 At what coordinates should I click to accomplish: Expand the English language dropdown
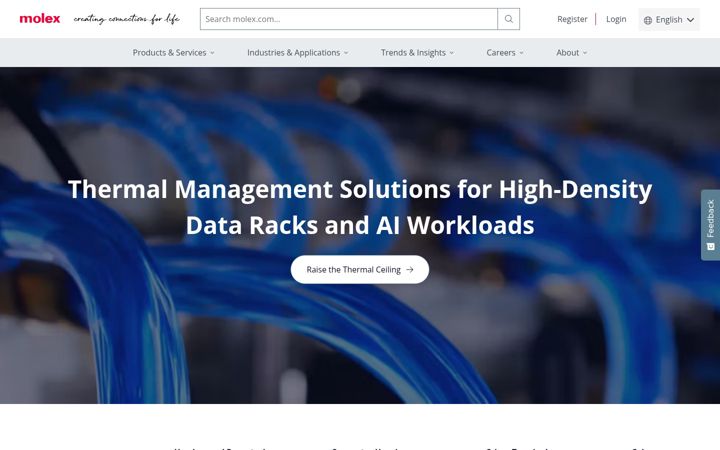[x=669, y=20]
